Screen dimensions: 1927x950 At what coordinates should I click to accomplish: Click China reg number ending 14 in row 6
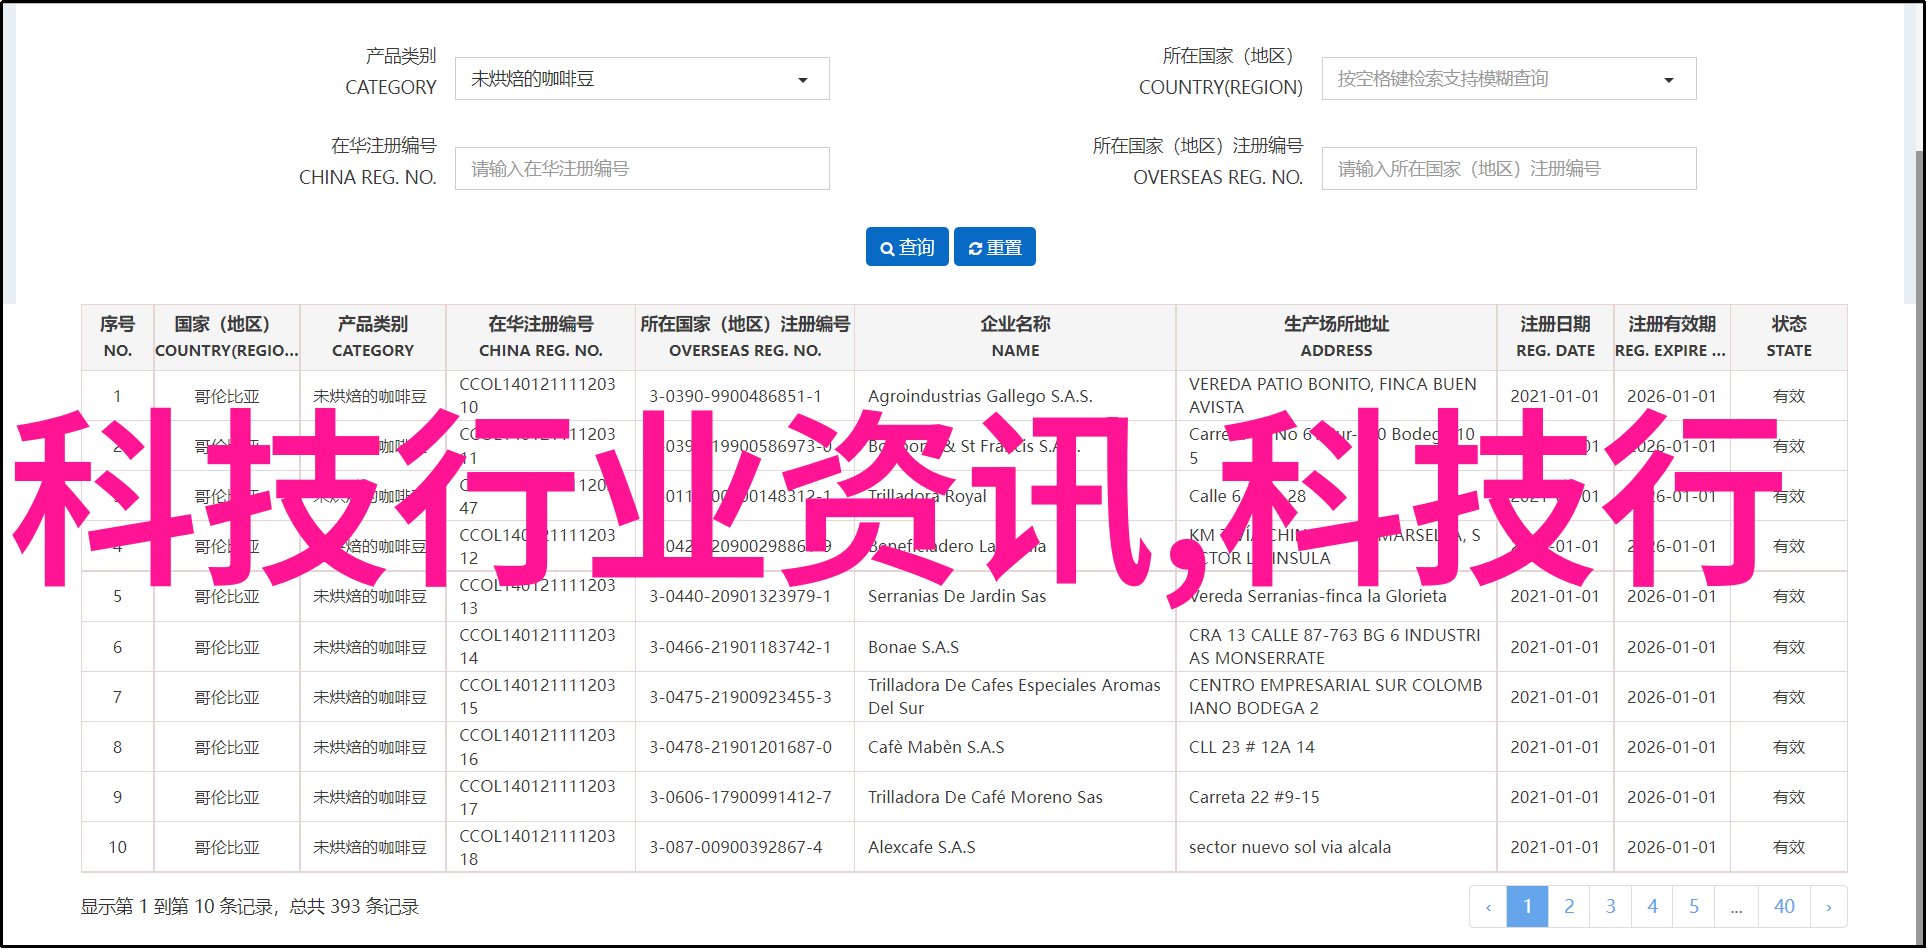click(x=537, y=646)
